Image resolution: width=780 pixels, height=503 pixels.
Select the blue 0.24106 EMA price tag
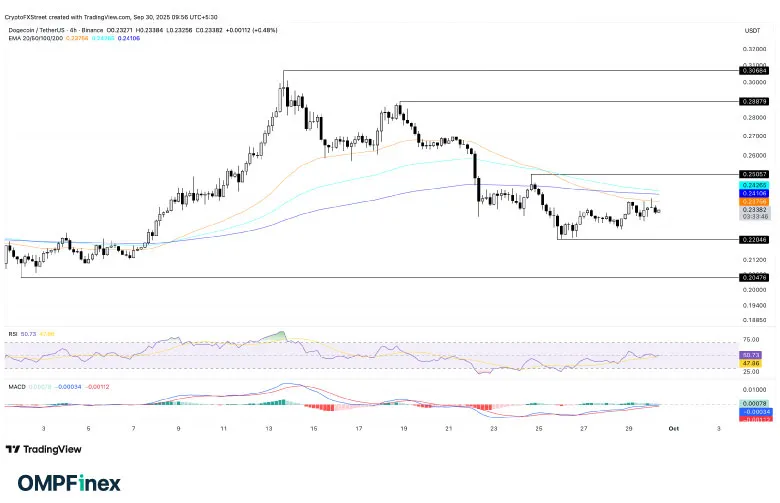pyautogui.click(x=753, y=193)
